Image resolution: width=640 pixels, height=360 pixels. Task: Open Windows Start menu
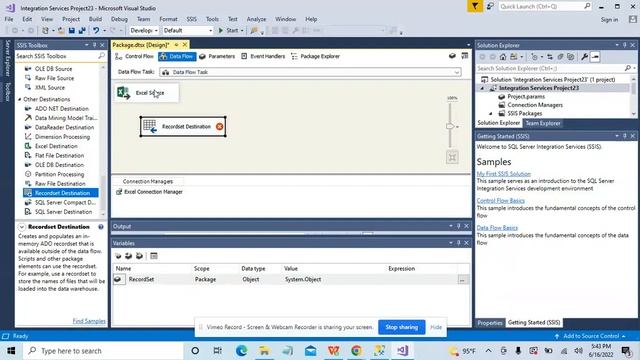[x=11, y=351]
